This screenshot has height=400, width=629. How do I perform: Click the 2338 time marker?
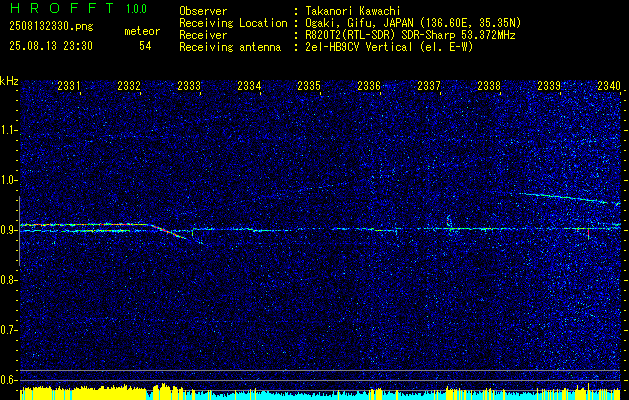489,86
